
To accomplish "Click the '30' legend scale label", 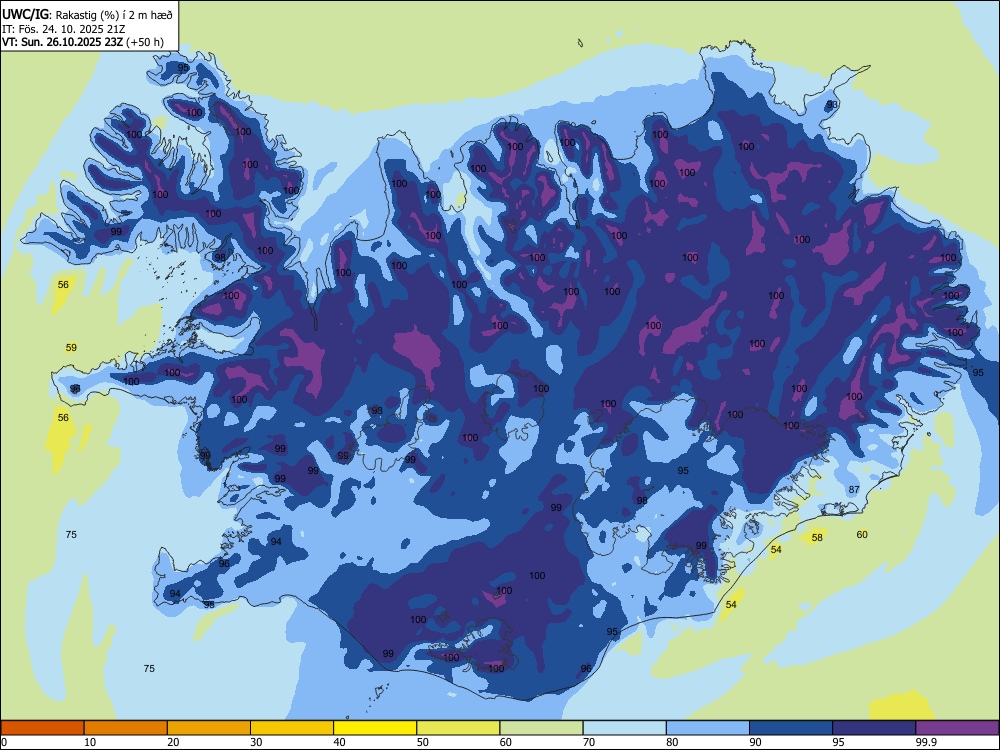I will tap(256, 742).
